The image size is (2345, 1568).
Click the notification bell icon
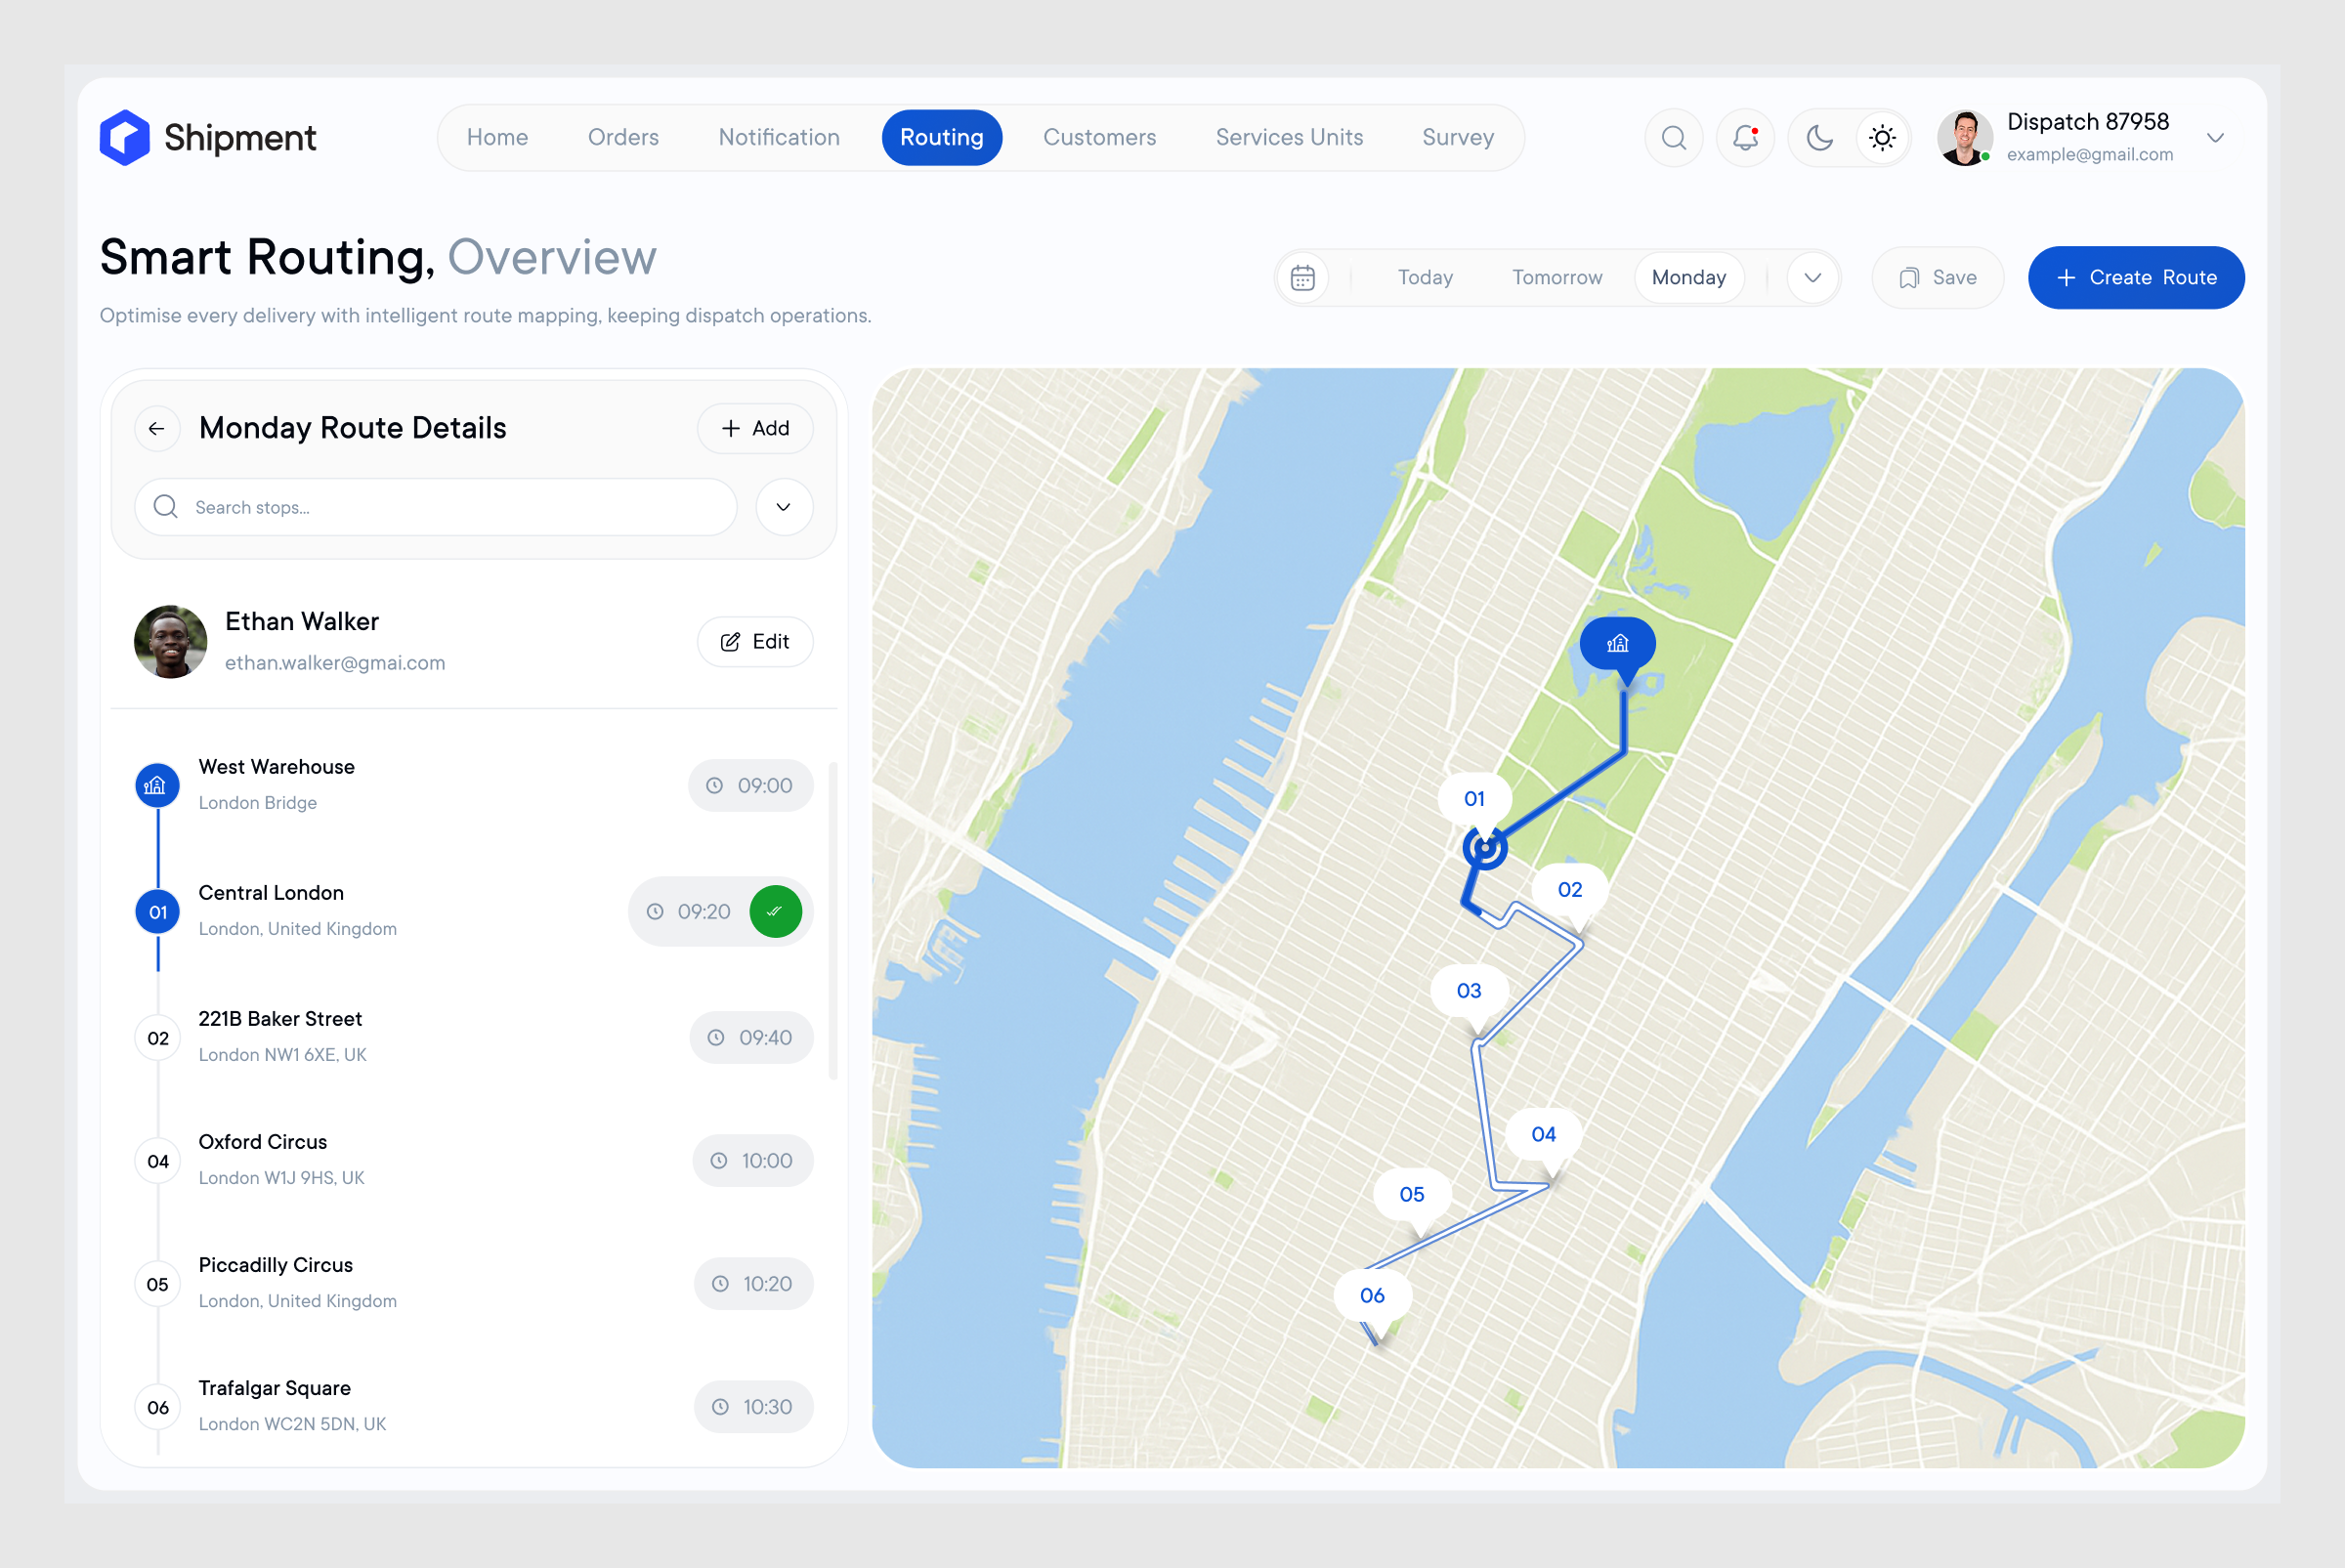1746,137
